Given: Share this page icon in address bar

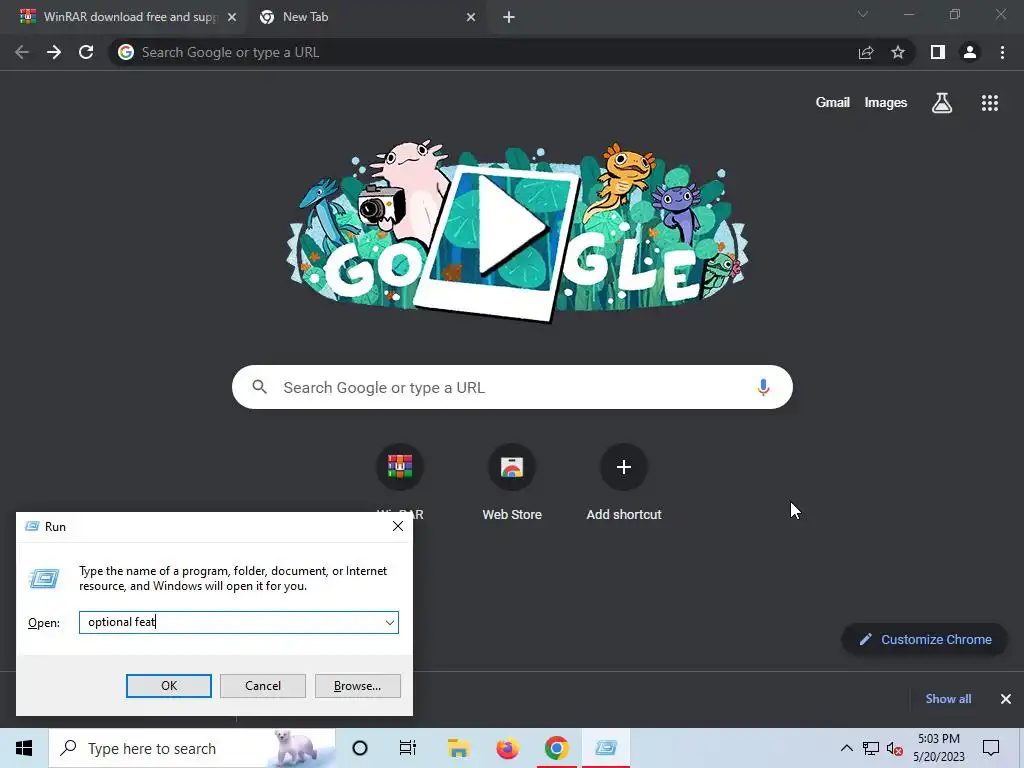Looking at the screenshot, I should tap(866, 52).
